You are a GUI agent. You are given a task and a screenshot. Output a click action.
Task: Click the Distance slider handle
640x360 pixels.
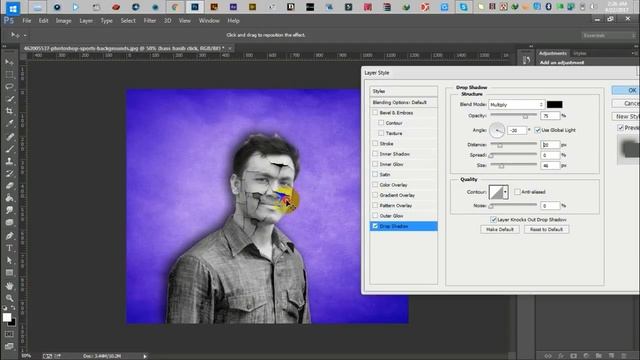click(x=500, y=145)
